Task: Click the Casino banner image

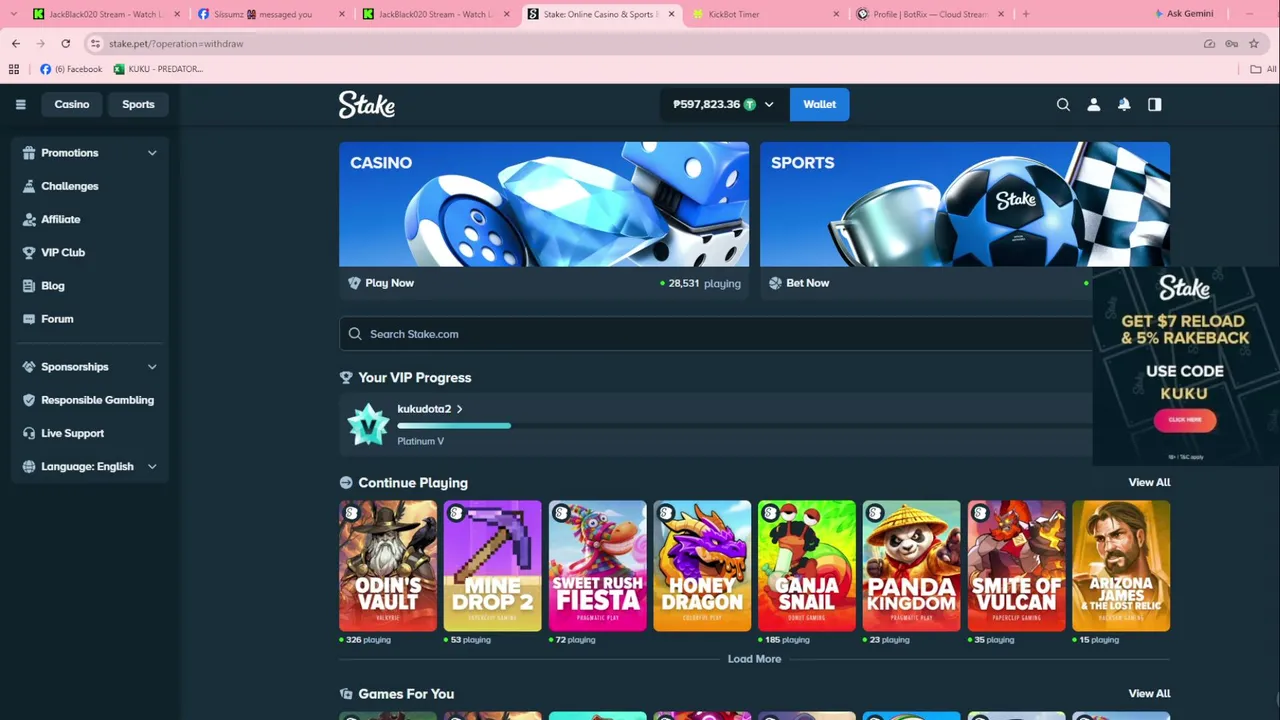Action: pyautogui.click(x=544, y=204)
